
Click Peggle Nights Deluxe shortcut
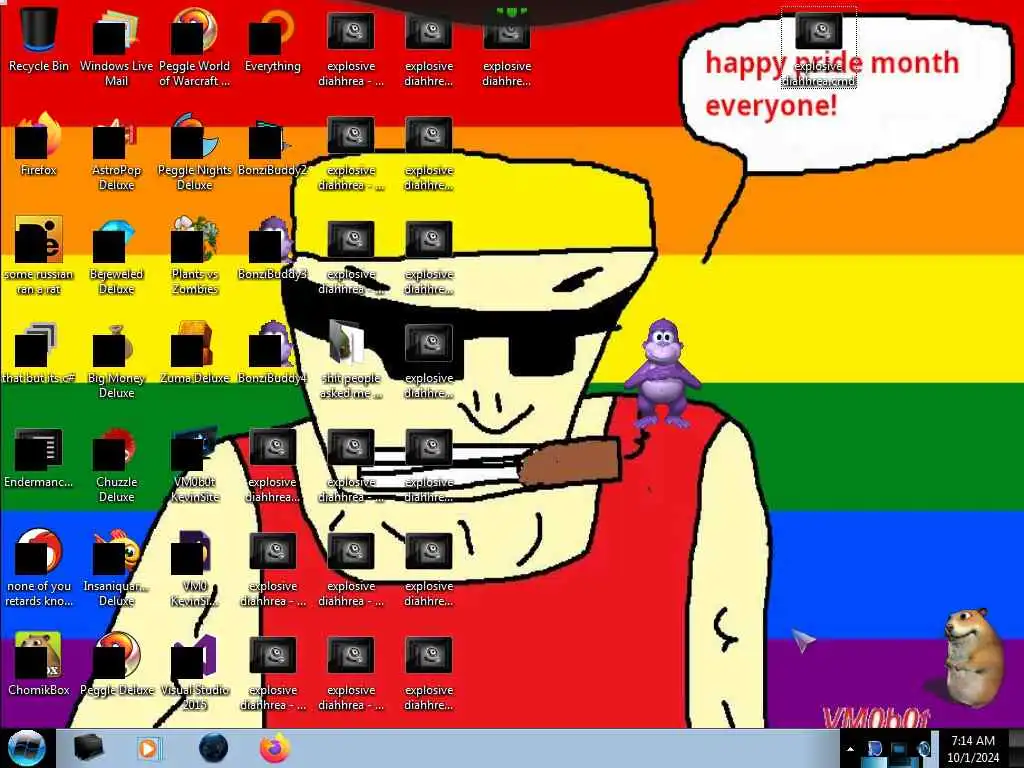(x=194, y=152)
